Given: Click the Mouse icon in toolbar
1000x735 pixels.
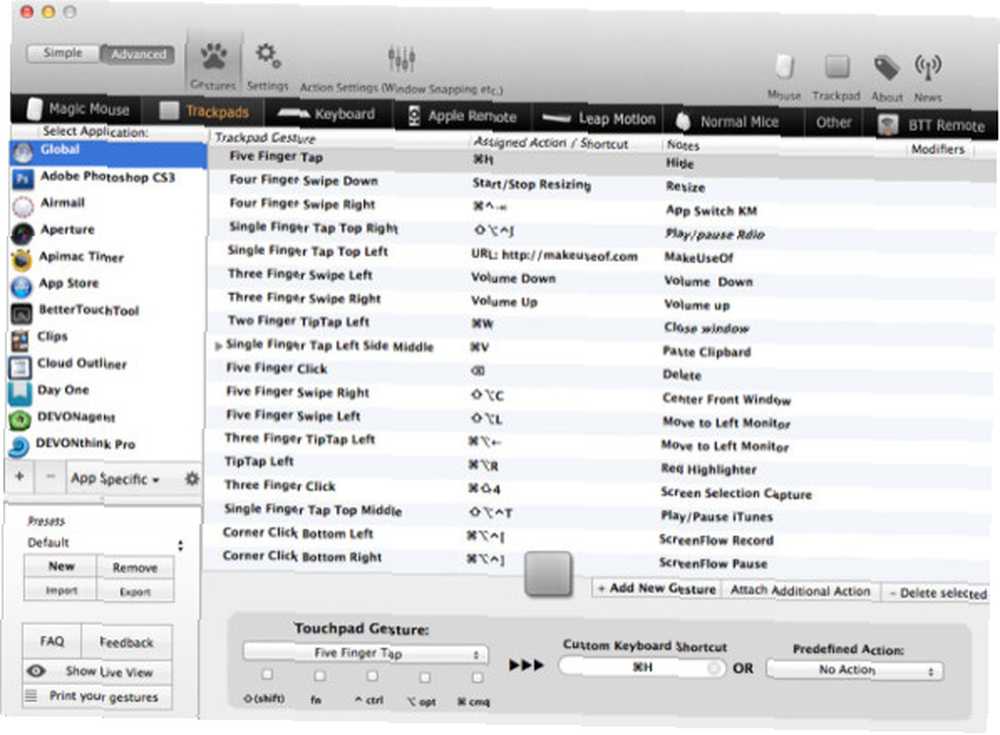Looking at the screenshot, I should (784, 67).
